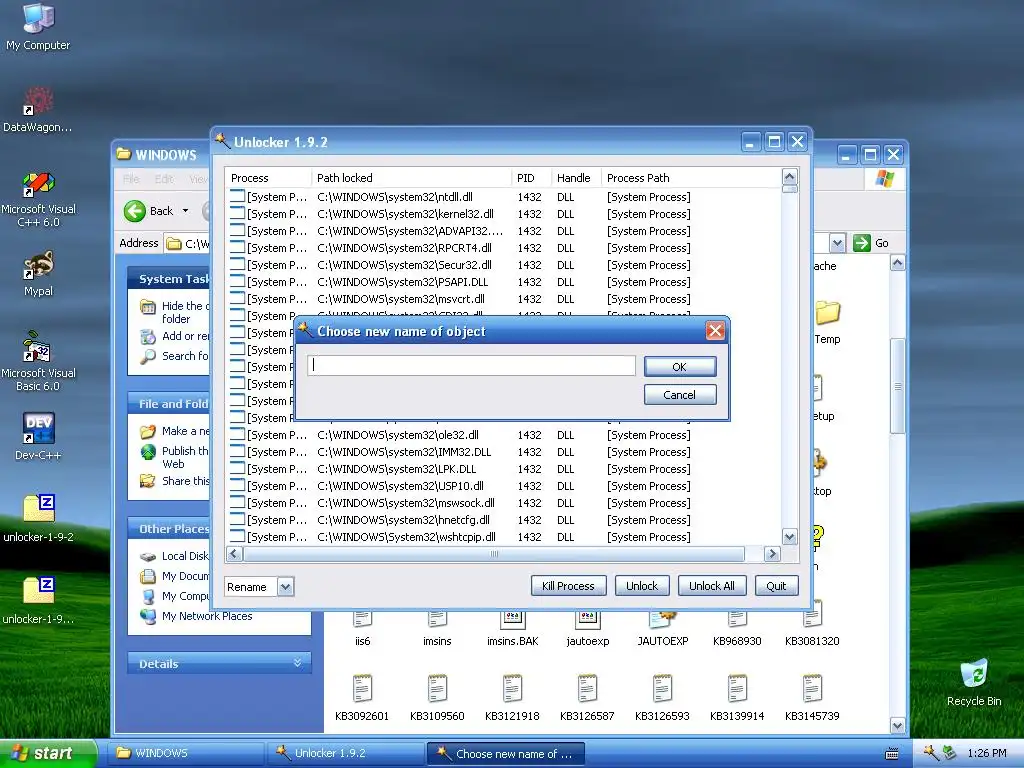Select kernel32.dll row in Unlocker list
Screen dimensions: 1024x768
(x=503, y=214)
